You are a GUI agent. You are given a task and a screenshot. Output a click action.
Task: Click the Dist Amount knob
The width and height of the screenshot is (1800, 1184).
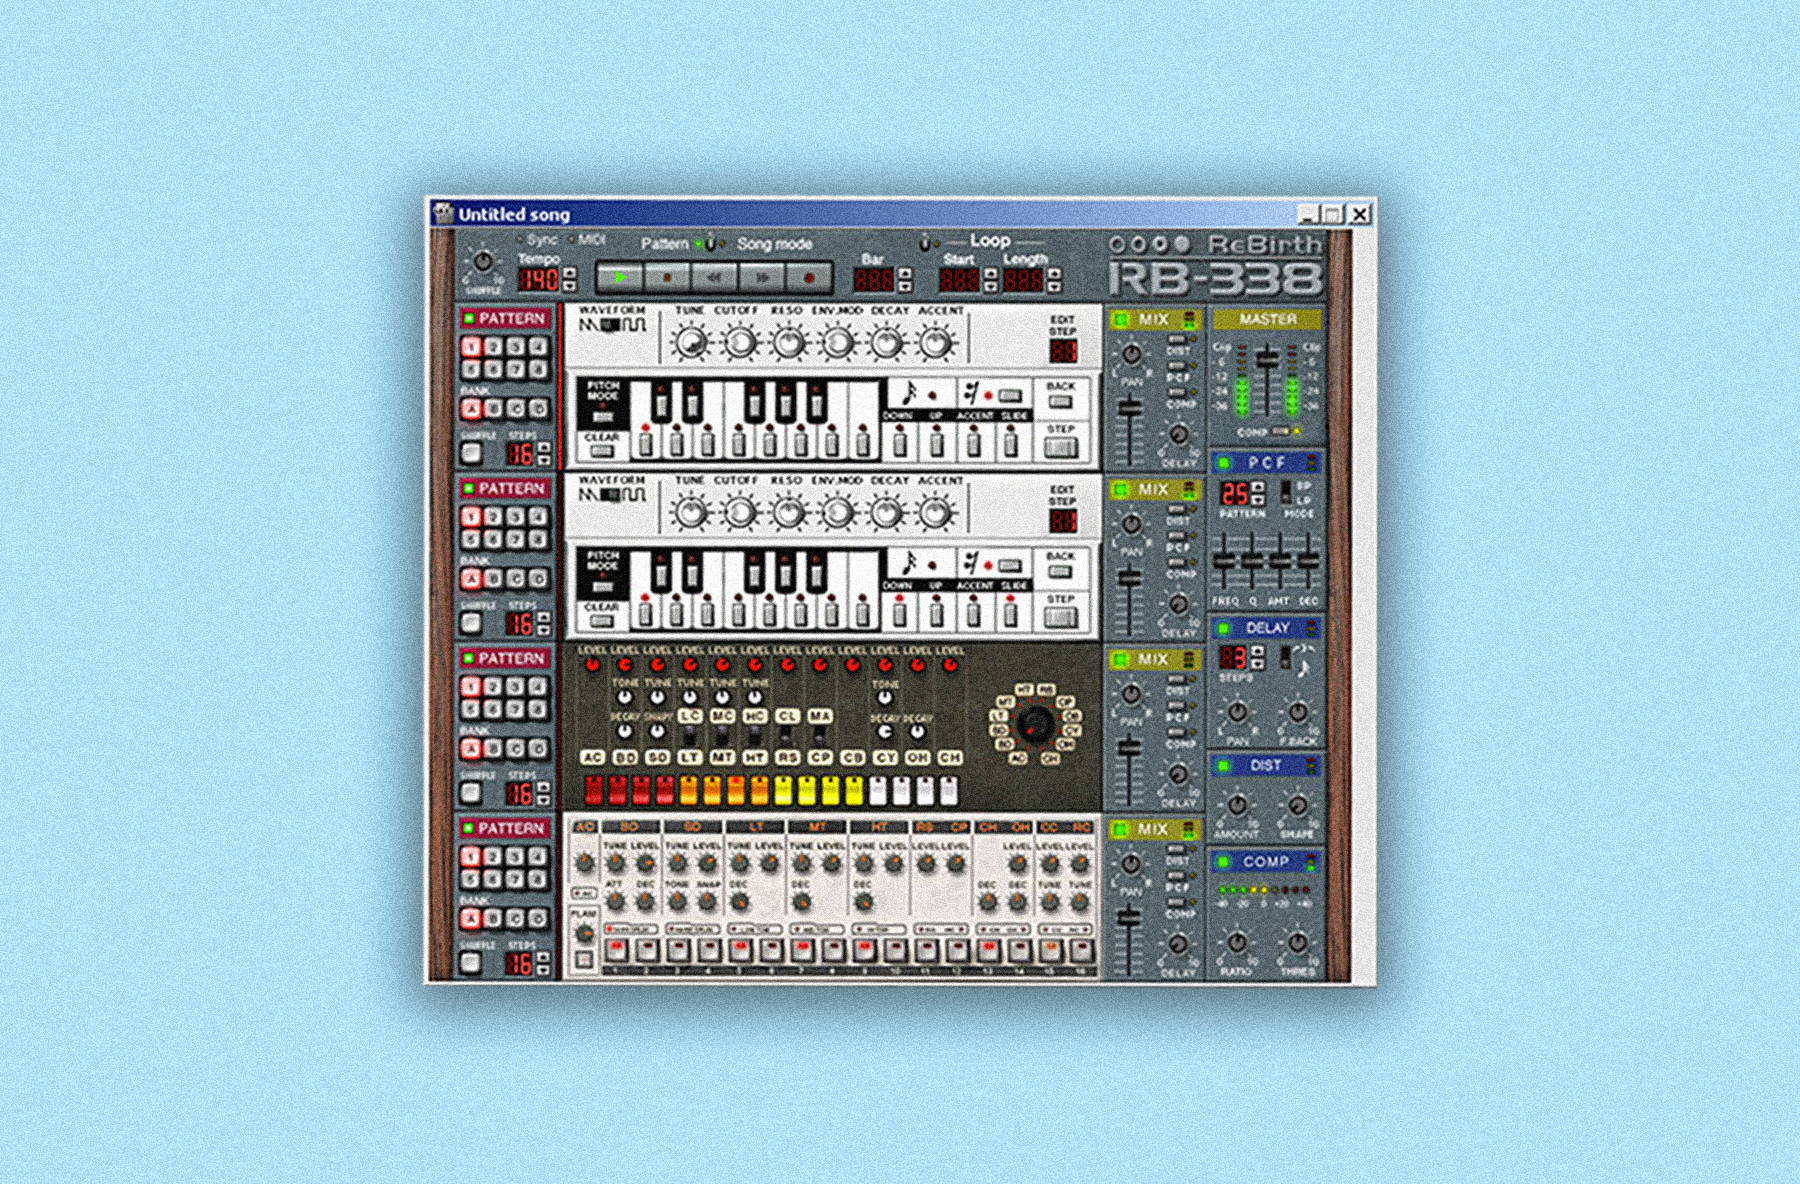coord(1237,805)
